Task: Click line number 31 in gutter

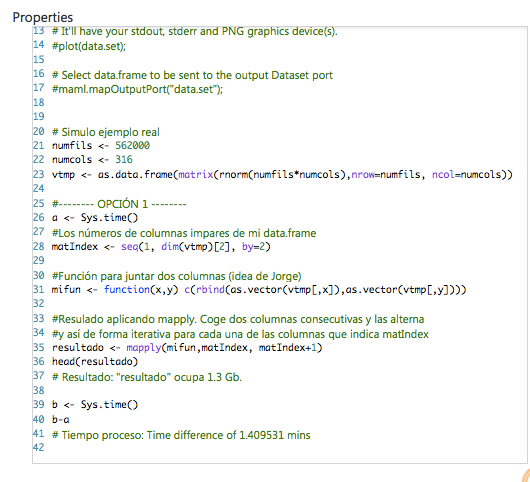Action: pyautogui.click(x=39, y=290)
